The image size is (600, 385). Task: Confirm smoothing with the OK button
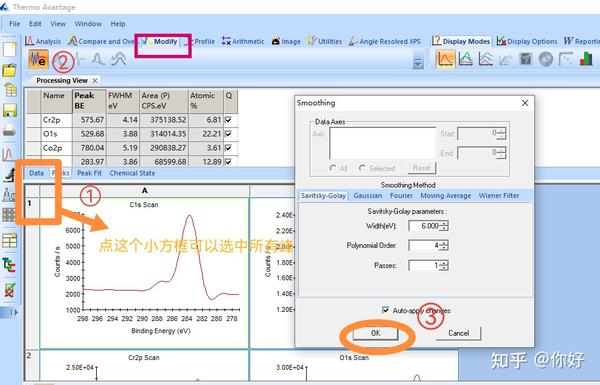pos(375,333)
